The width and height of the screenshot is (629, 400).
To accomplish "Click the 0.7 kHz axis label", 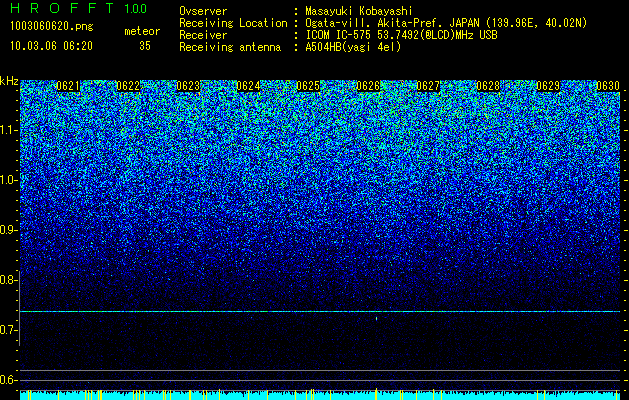I will coord(8,330).
